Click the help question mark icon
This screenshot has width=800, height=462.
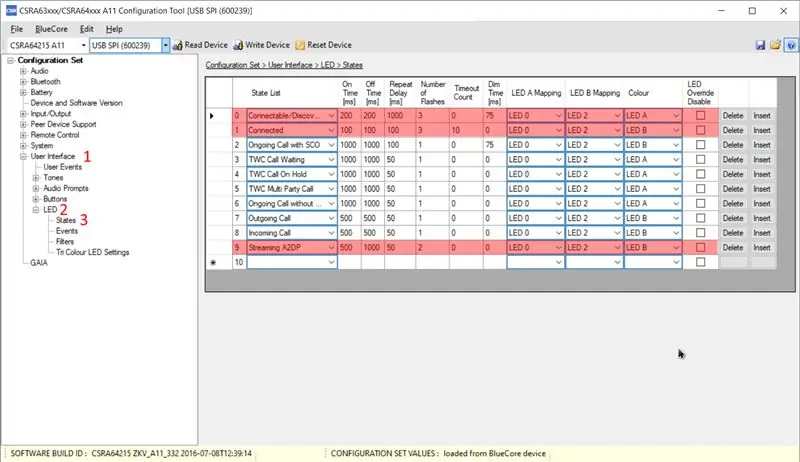pos(791,45)
